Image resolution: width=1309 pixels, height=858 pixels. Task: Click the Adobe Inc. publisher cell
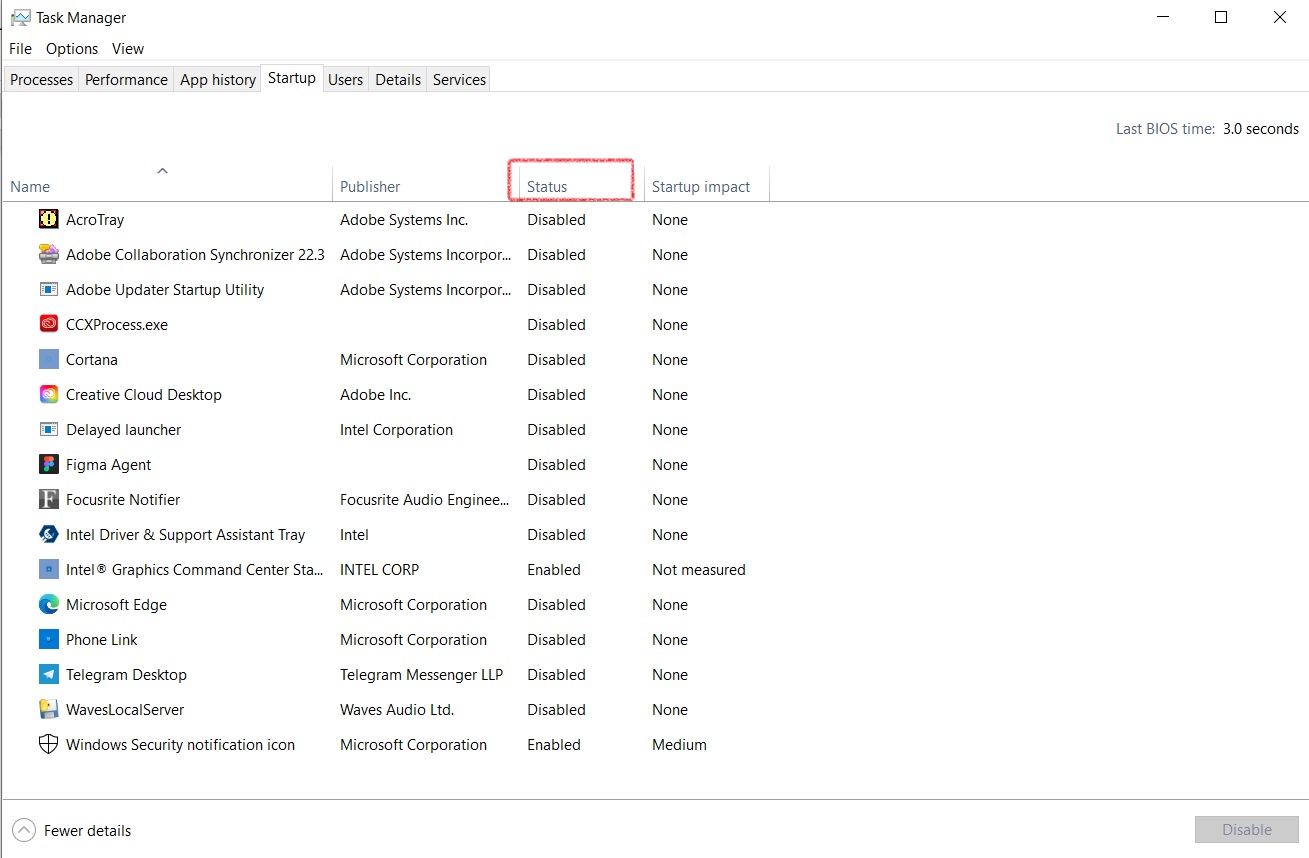coord(376,394)
